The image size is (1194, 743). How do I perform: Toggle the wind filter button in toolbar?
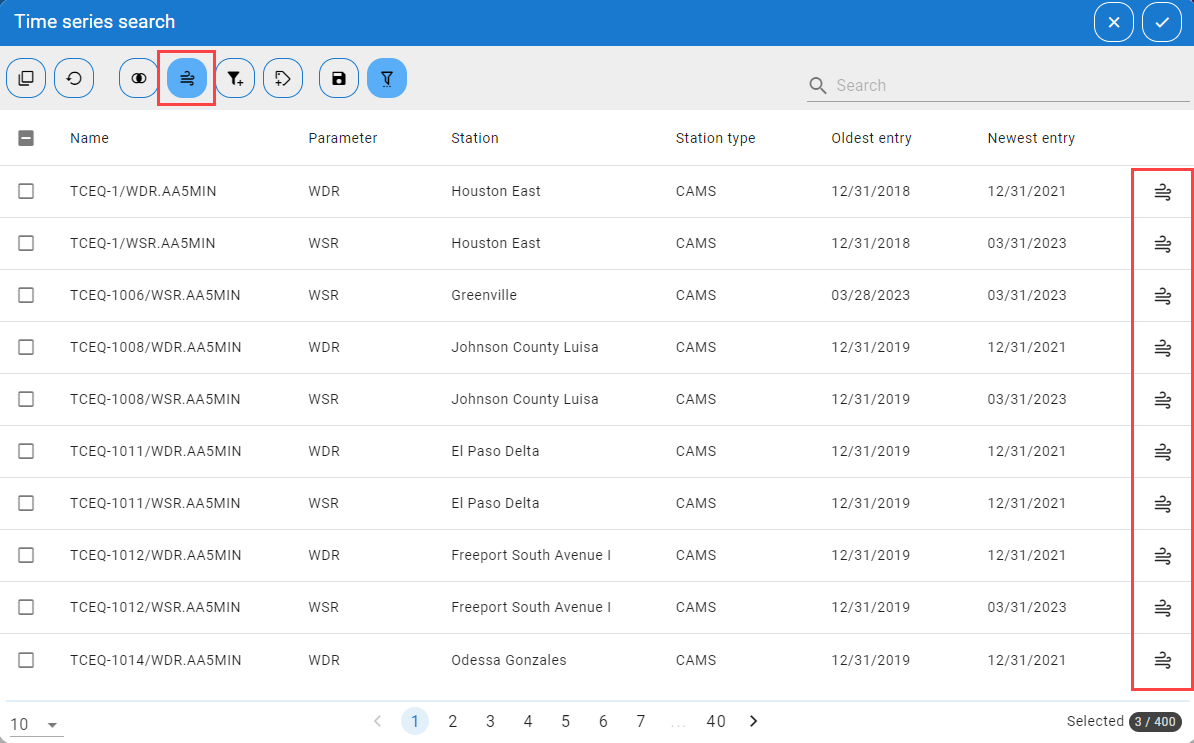click(187, 78)
